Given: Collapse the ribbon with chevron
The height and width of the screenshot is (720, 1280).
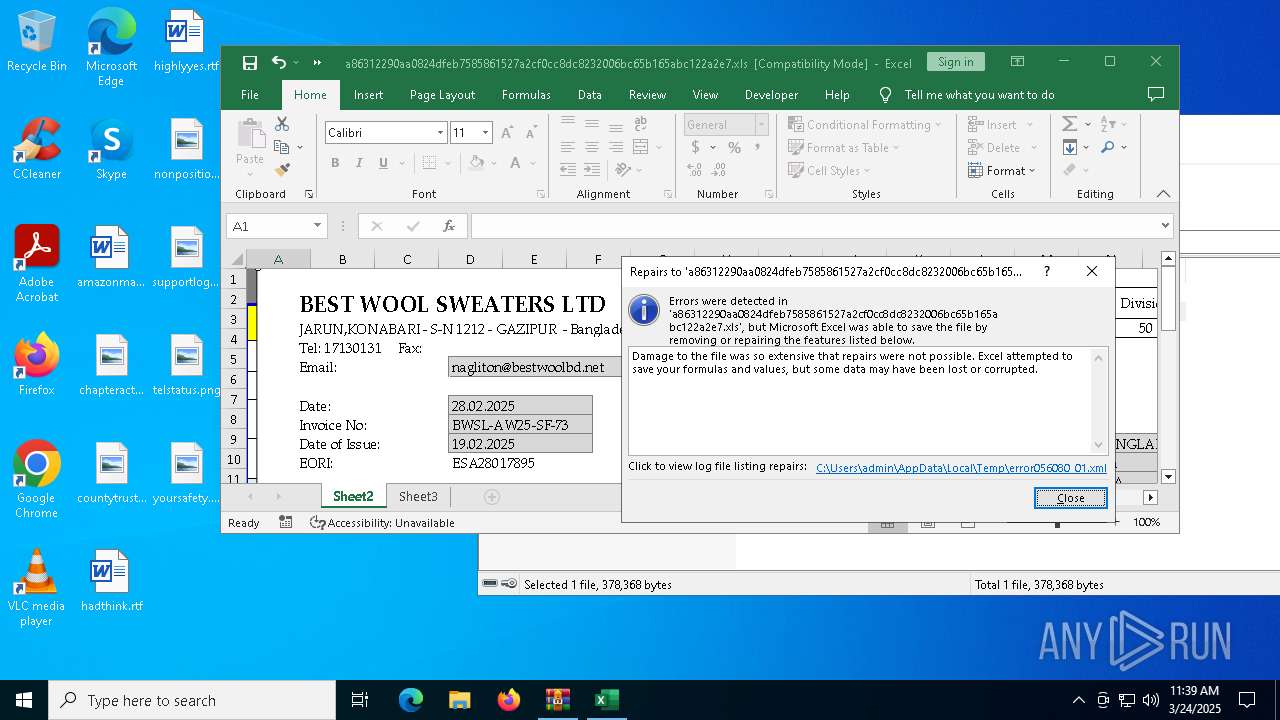Looking at the screenshot, I should 1163,193.
